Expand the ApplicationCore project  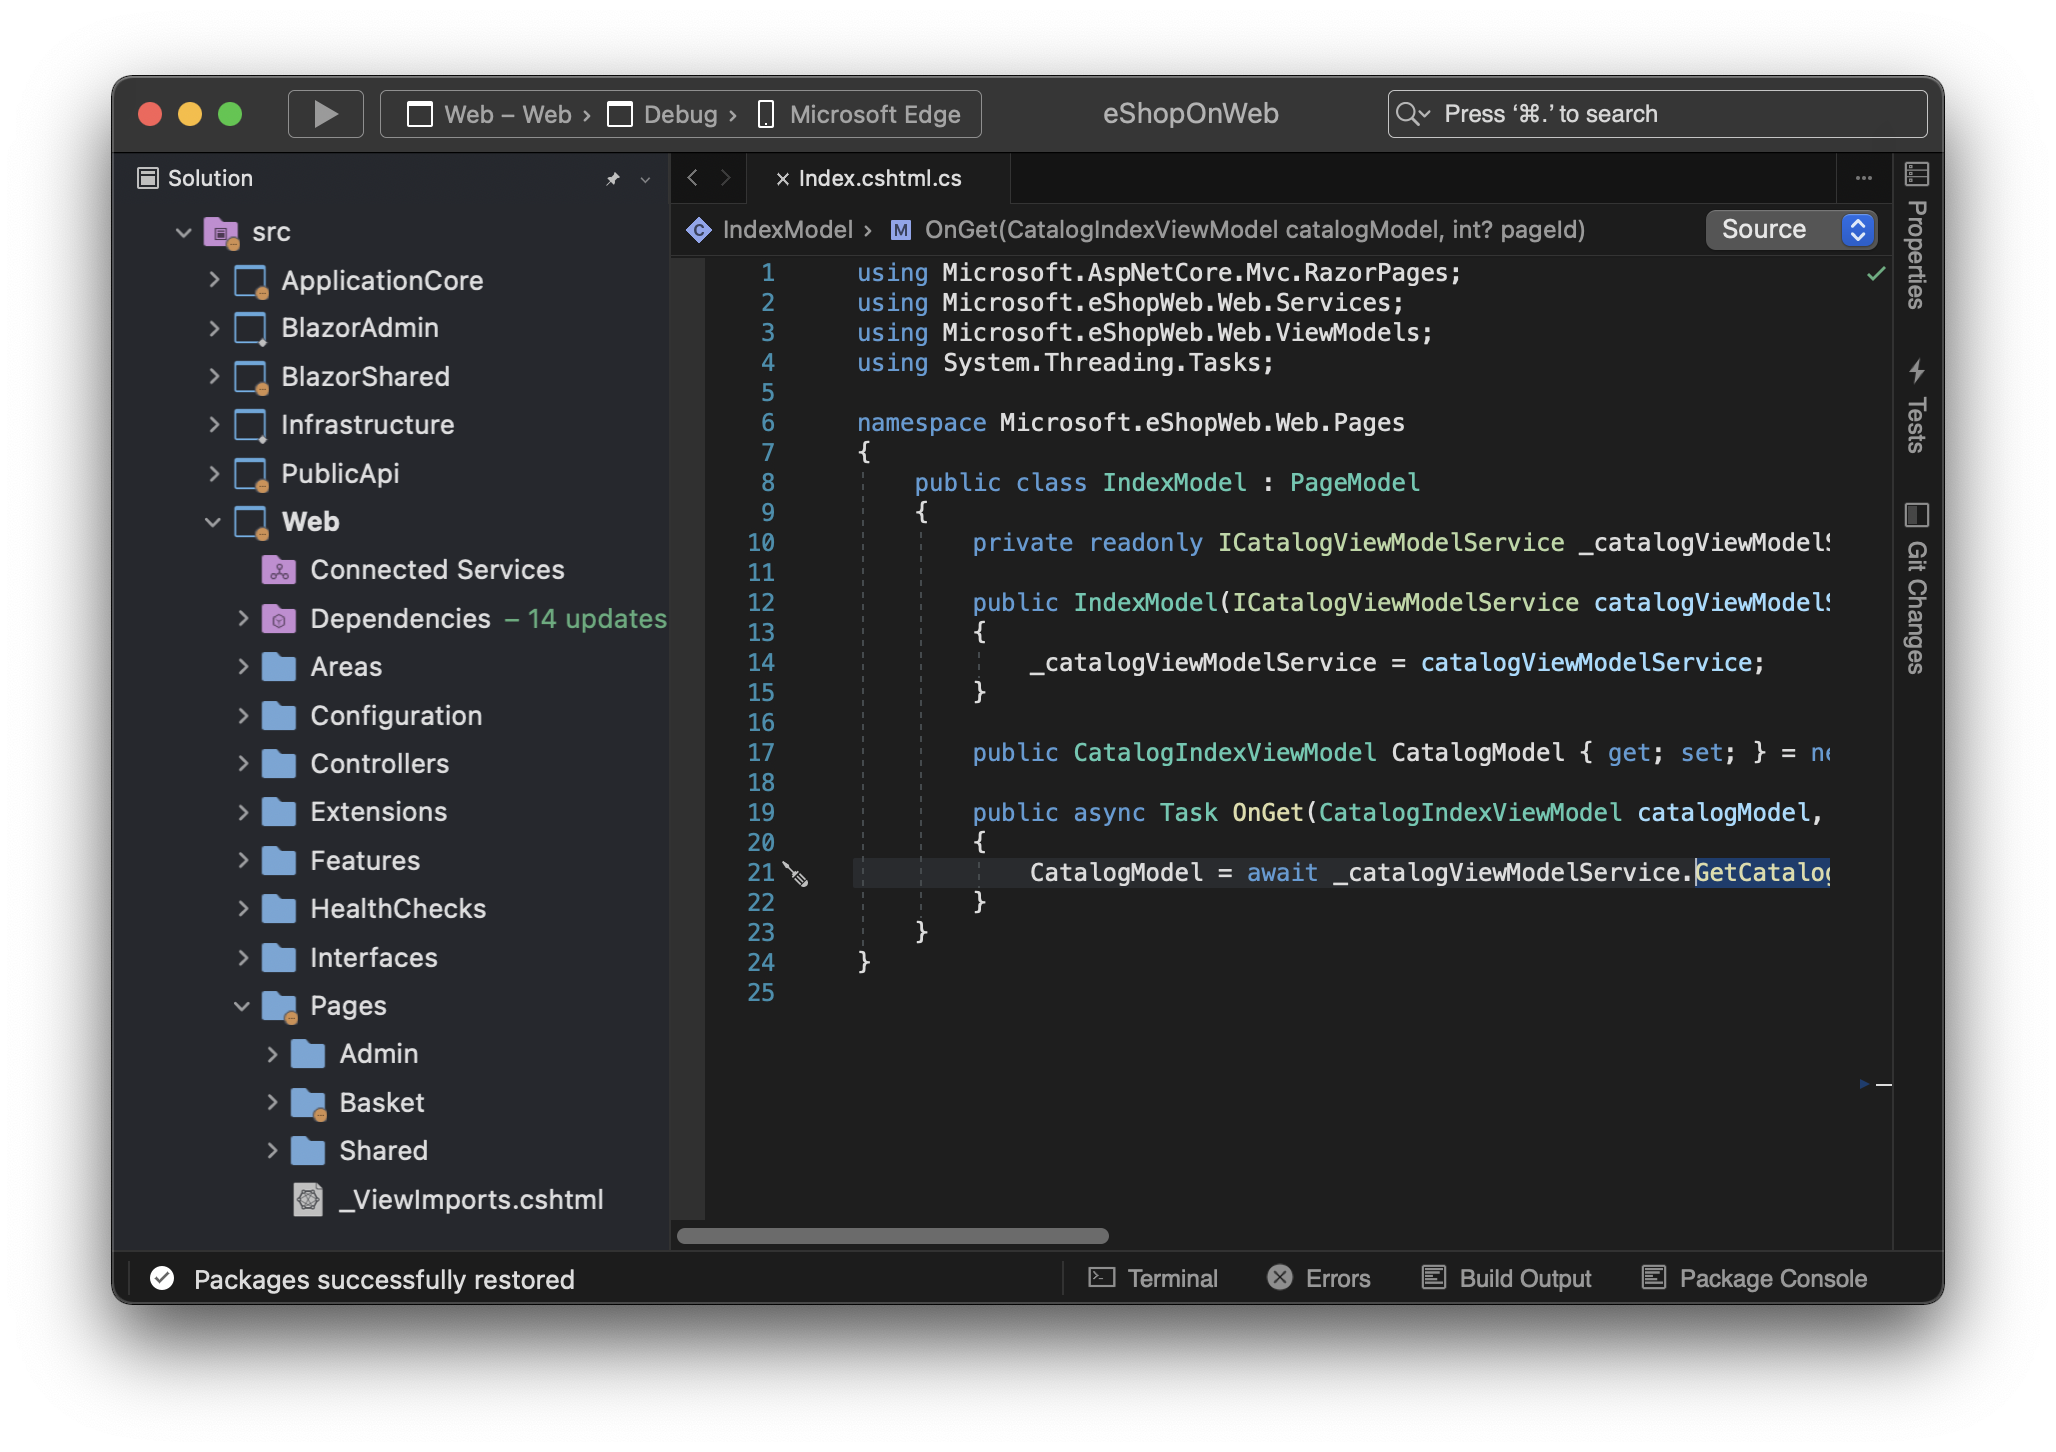[213, 280]
